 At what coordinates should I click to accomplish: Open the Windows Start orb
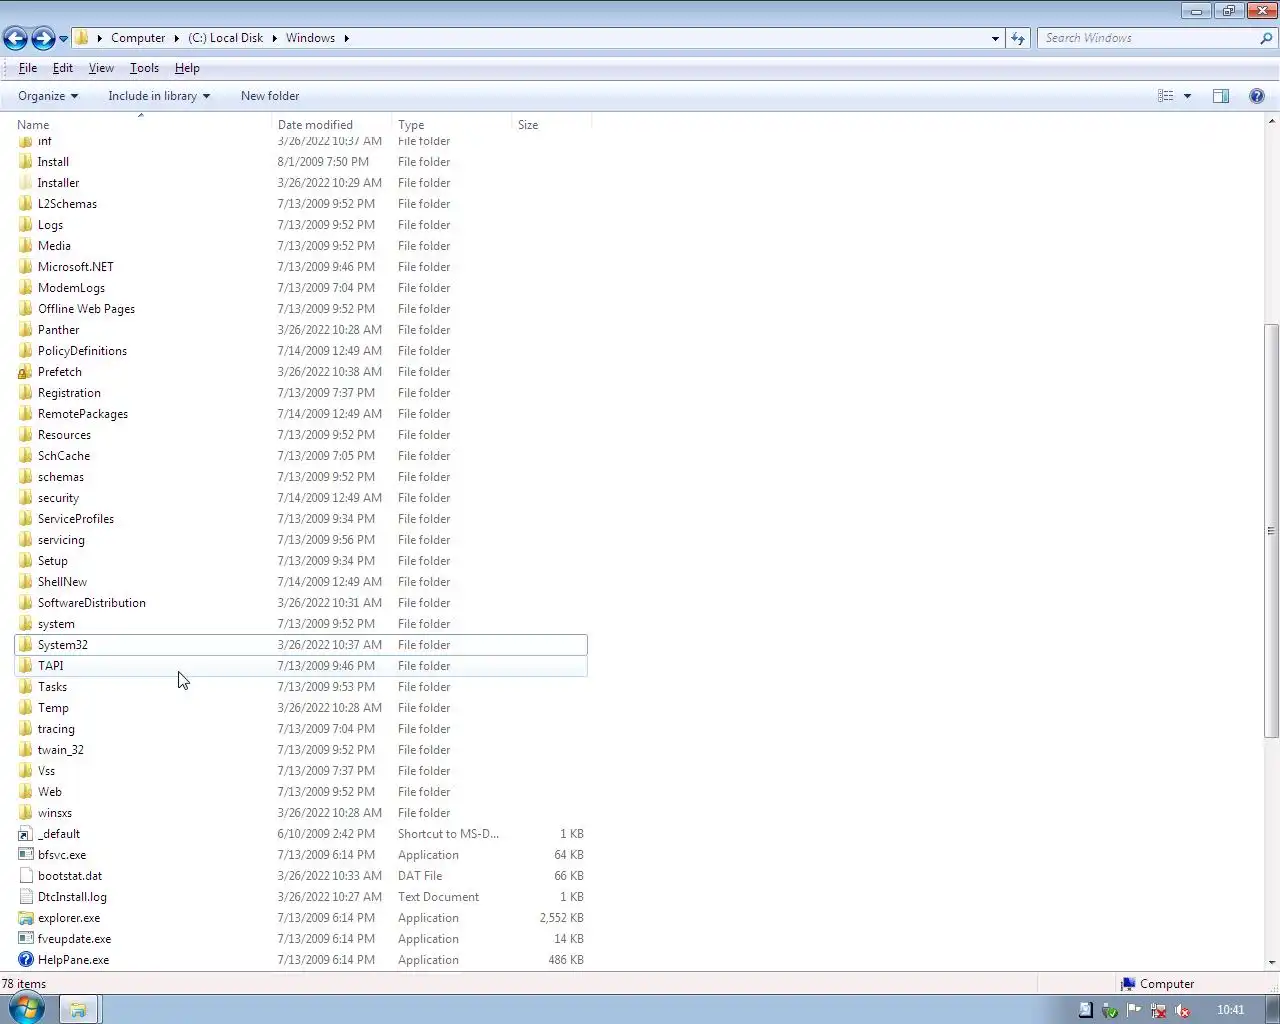26,1008
